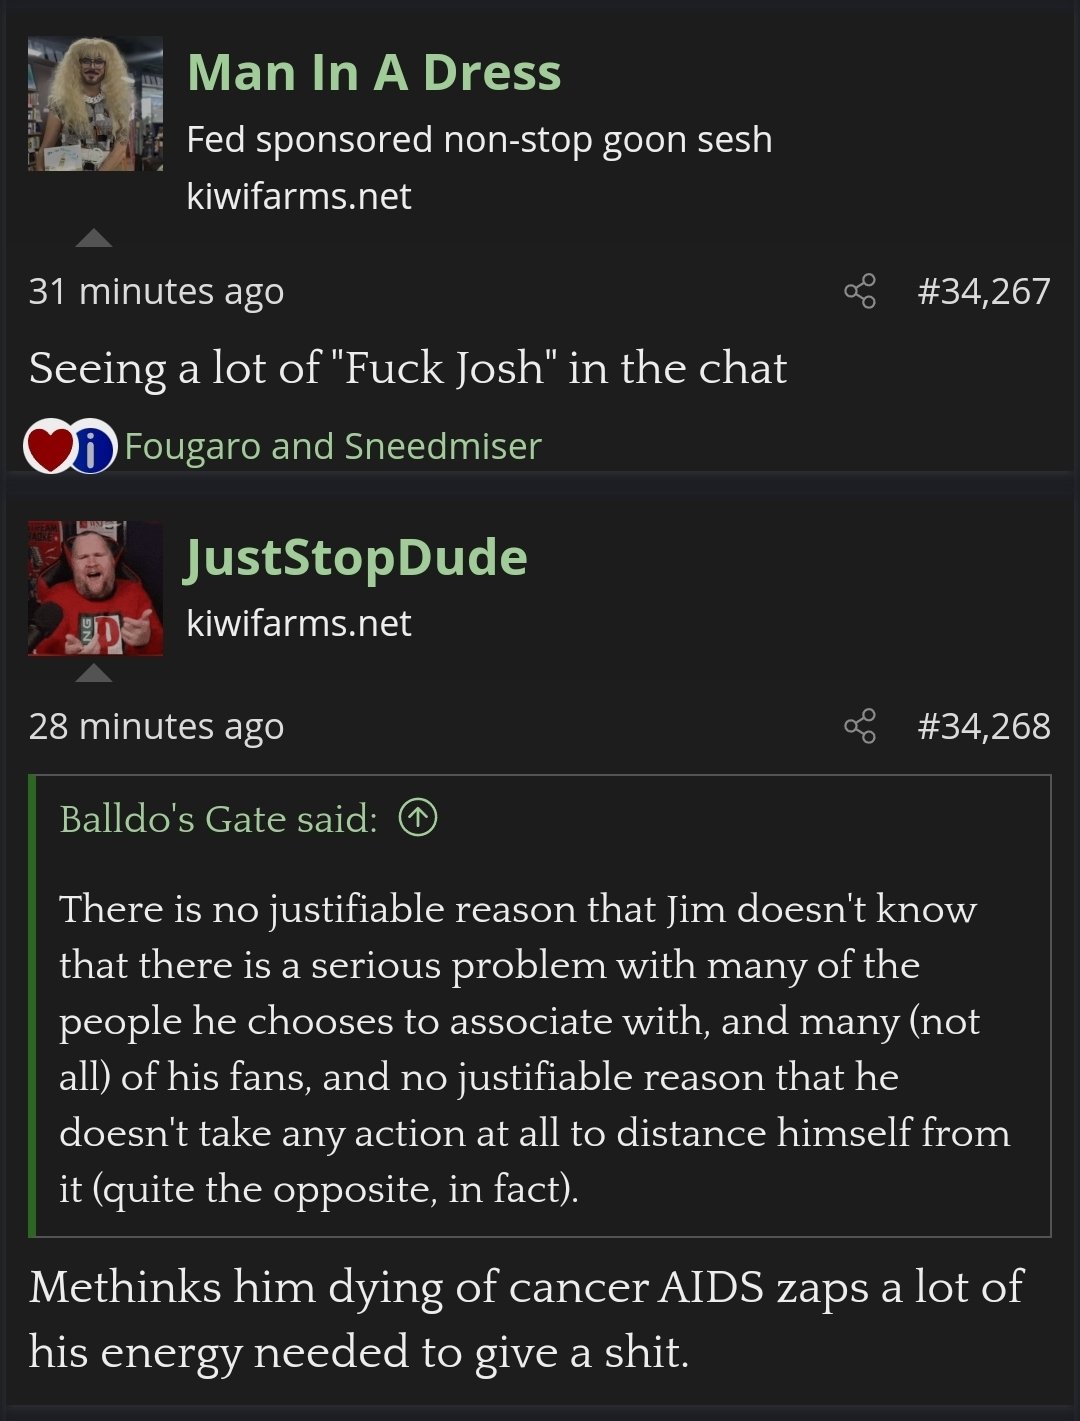Click the quoted Balldo's Gate text block
The height and width of the screenshot is (1421, 1080).
pos(535,1048)
